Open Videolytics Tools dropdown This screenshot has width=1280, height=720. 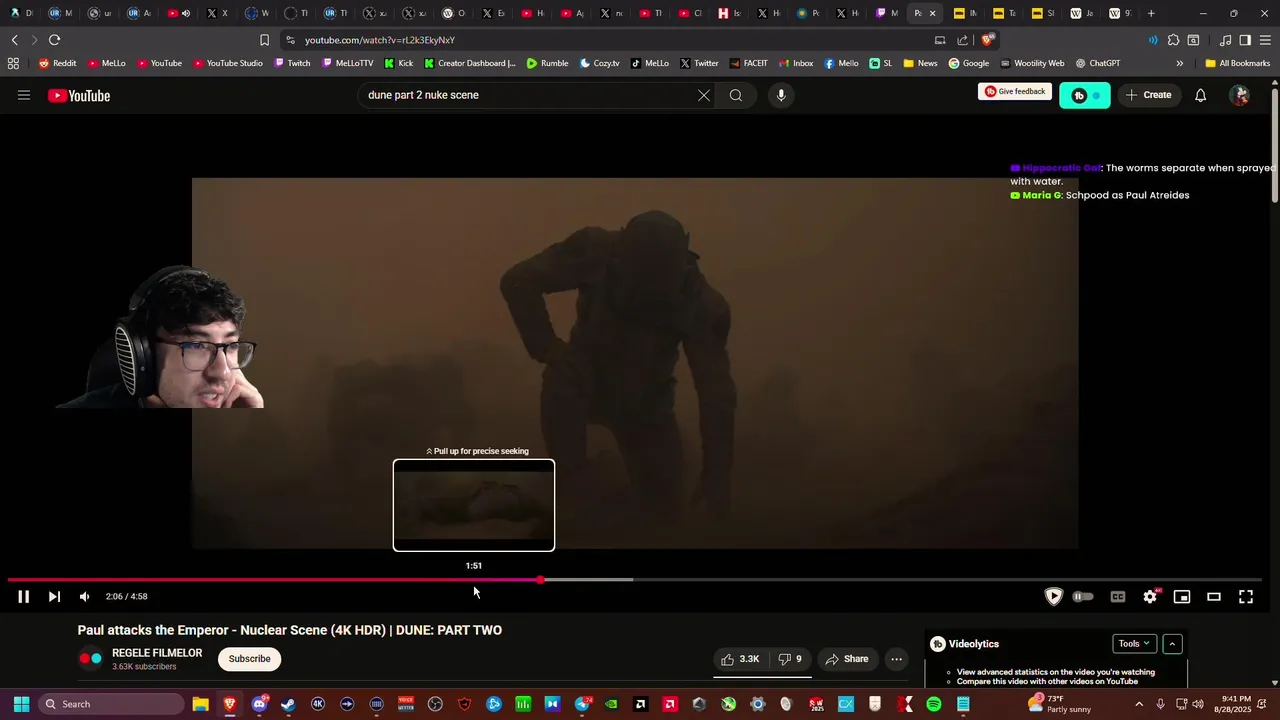click(1134, 644)
